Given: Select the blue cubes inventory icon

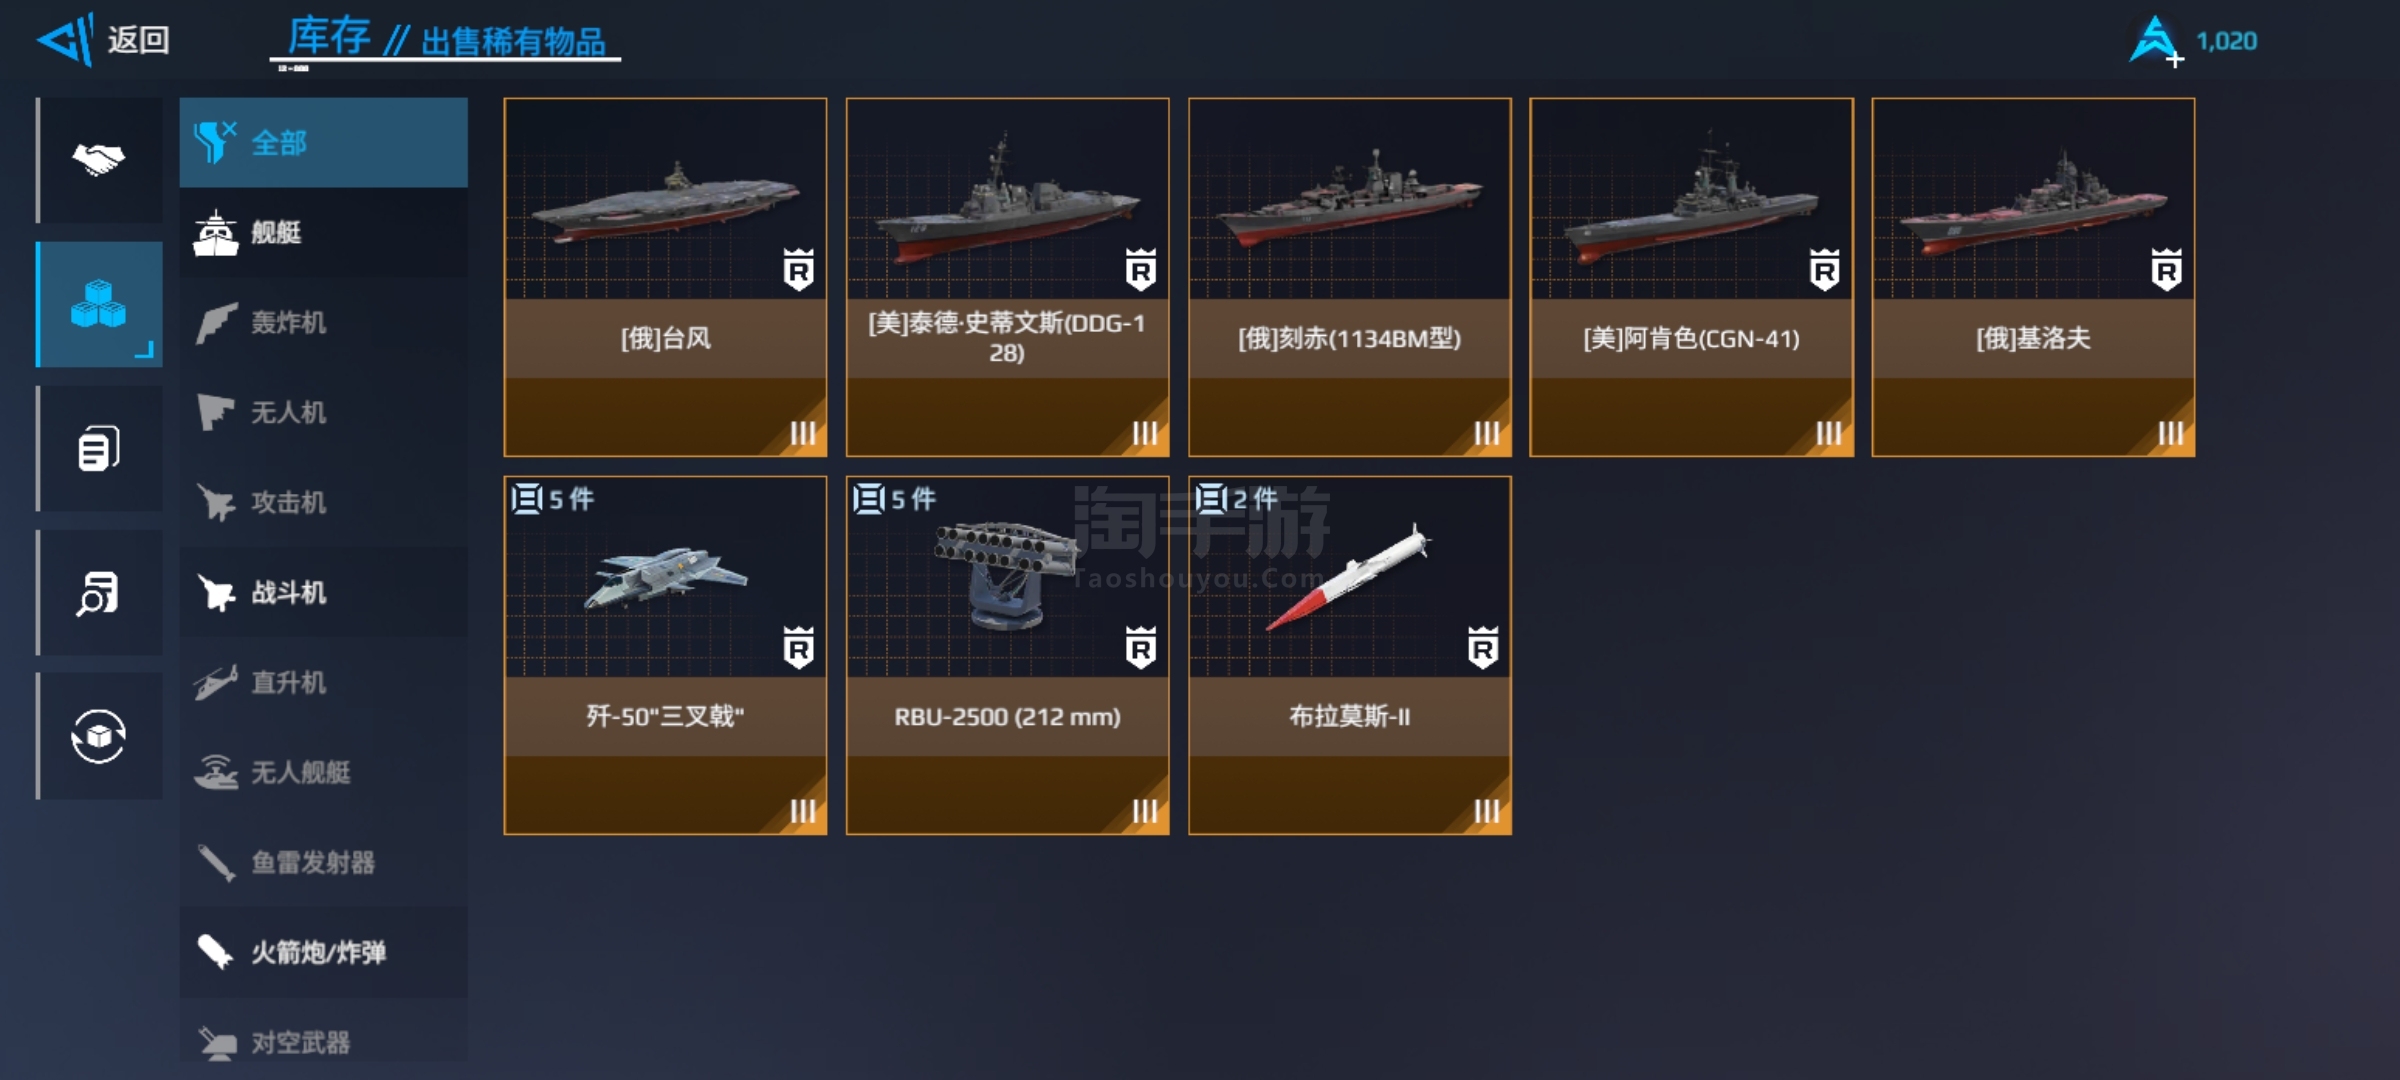Looking at the screenshot, I should pyautogui.click(x=99, y=304).
